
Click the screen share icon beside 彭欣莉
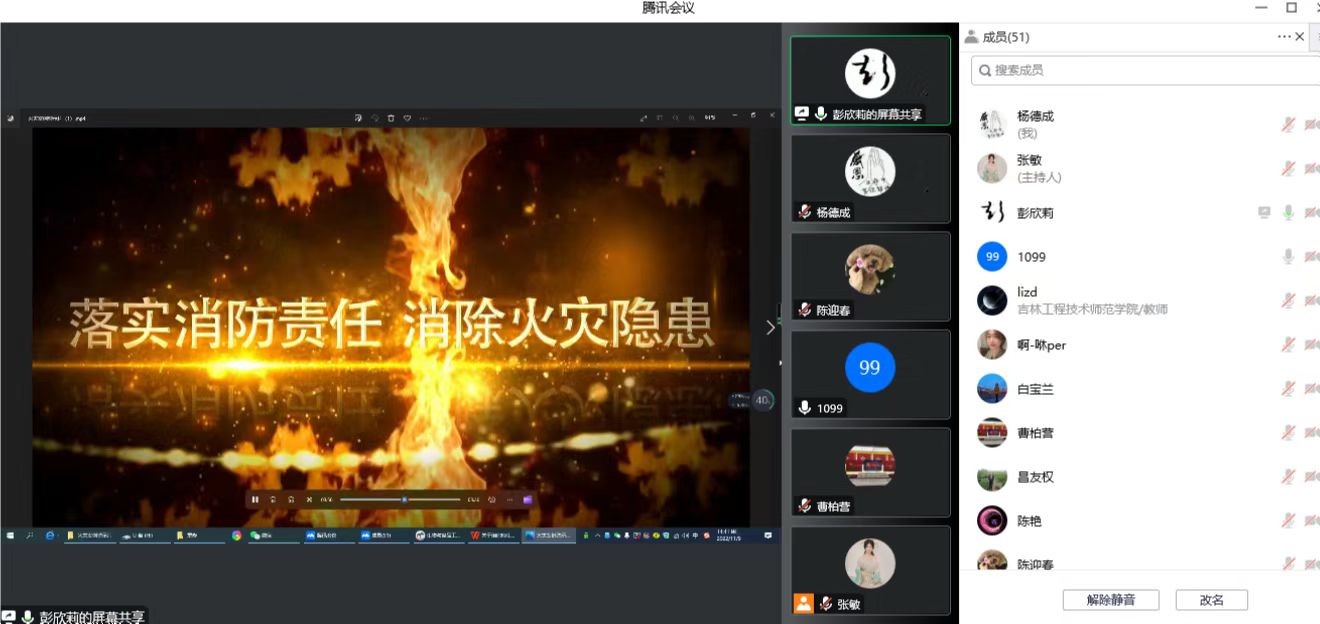pyautogui.click(x=1264, y=212)
